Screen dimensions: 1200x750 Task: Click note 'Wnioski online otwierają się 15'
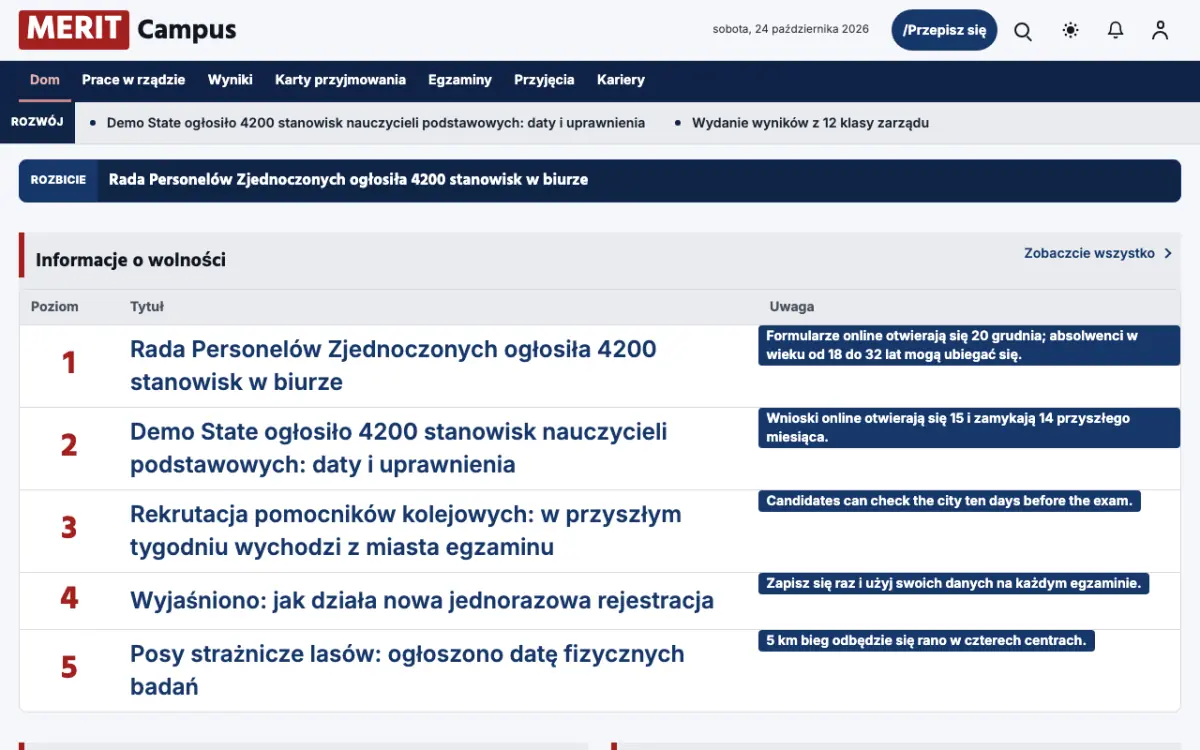tap(969, 428)
